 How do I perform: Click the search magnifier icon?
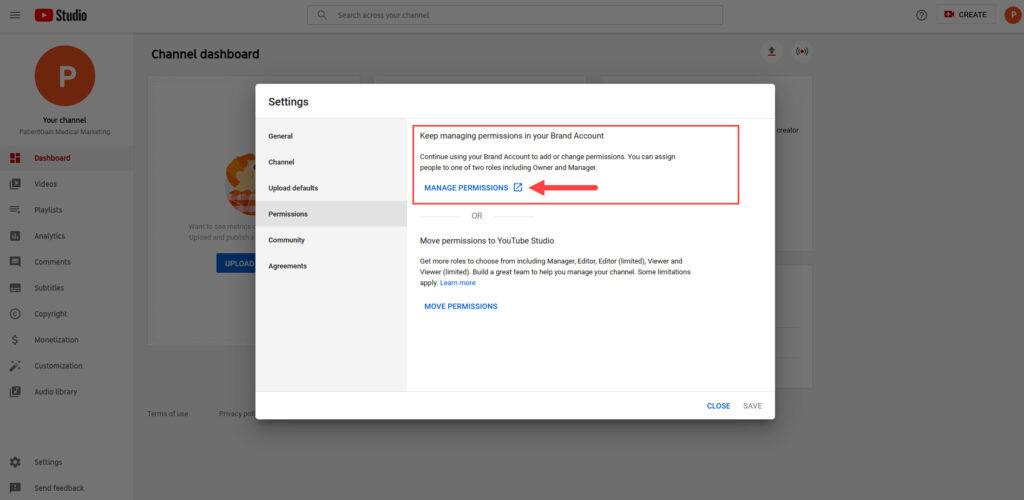[x=321, y=15]
